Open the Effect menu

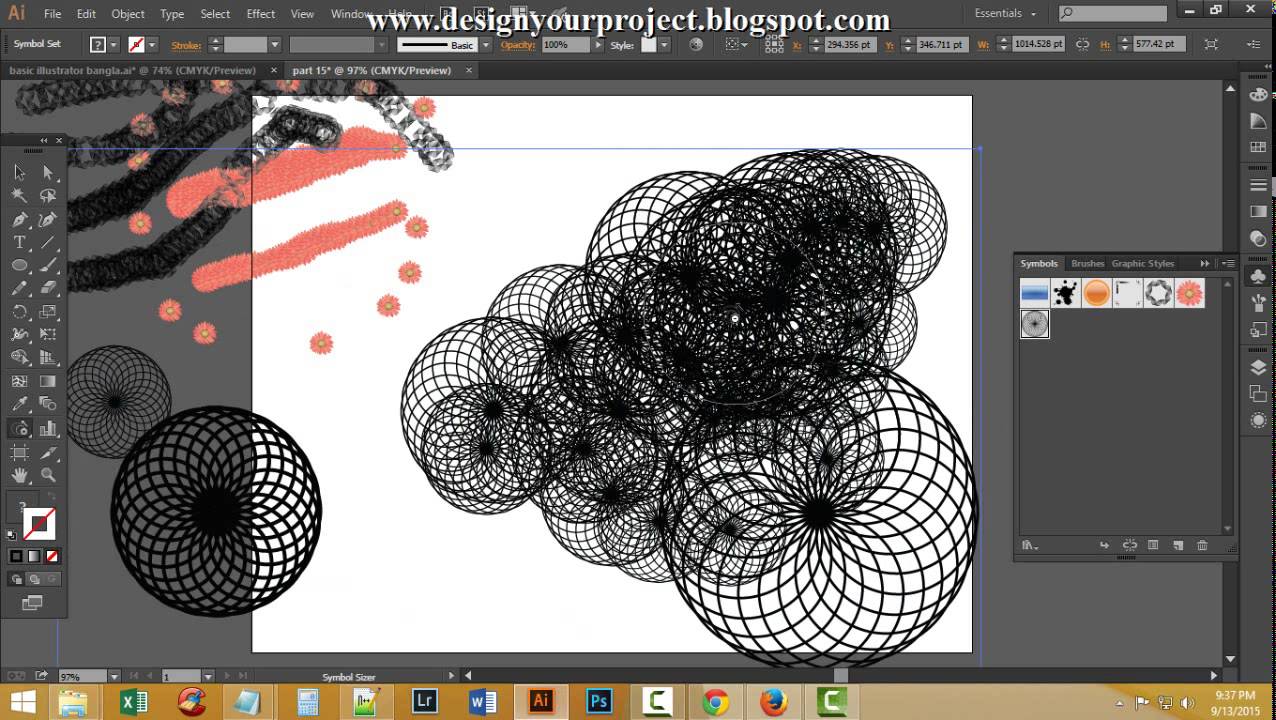point(261,14)
